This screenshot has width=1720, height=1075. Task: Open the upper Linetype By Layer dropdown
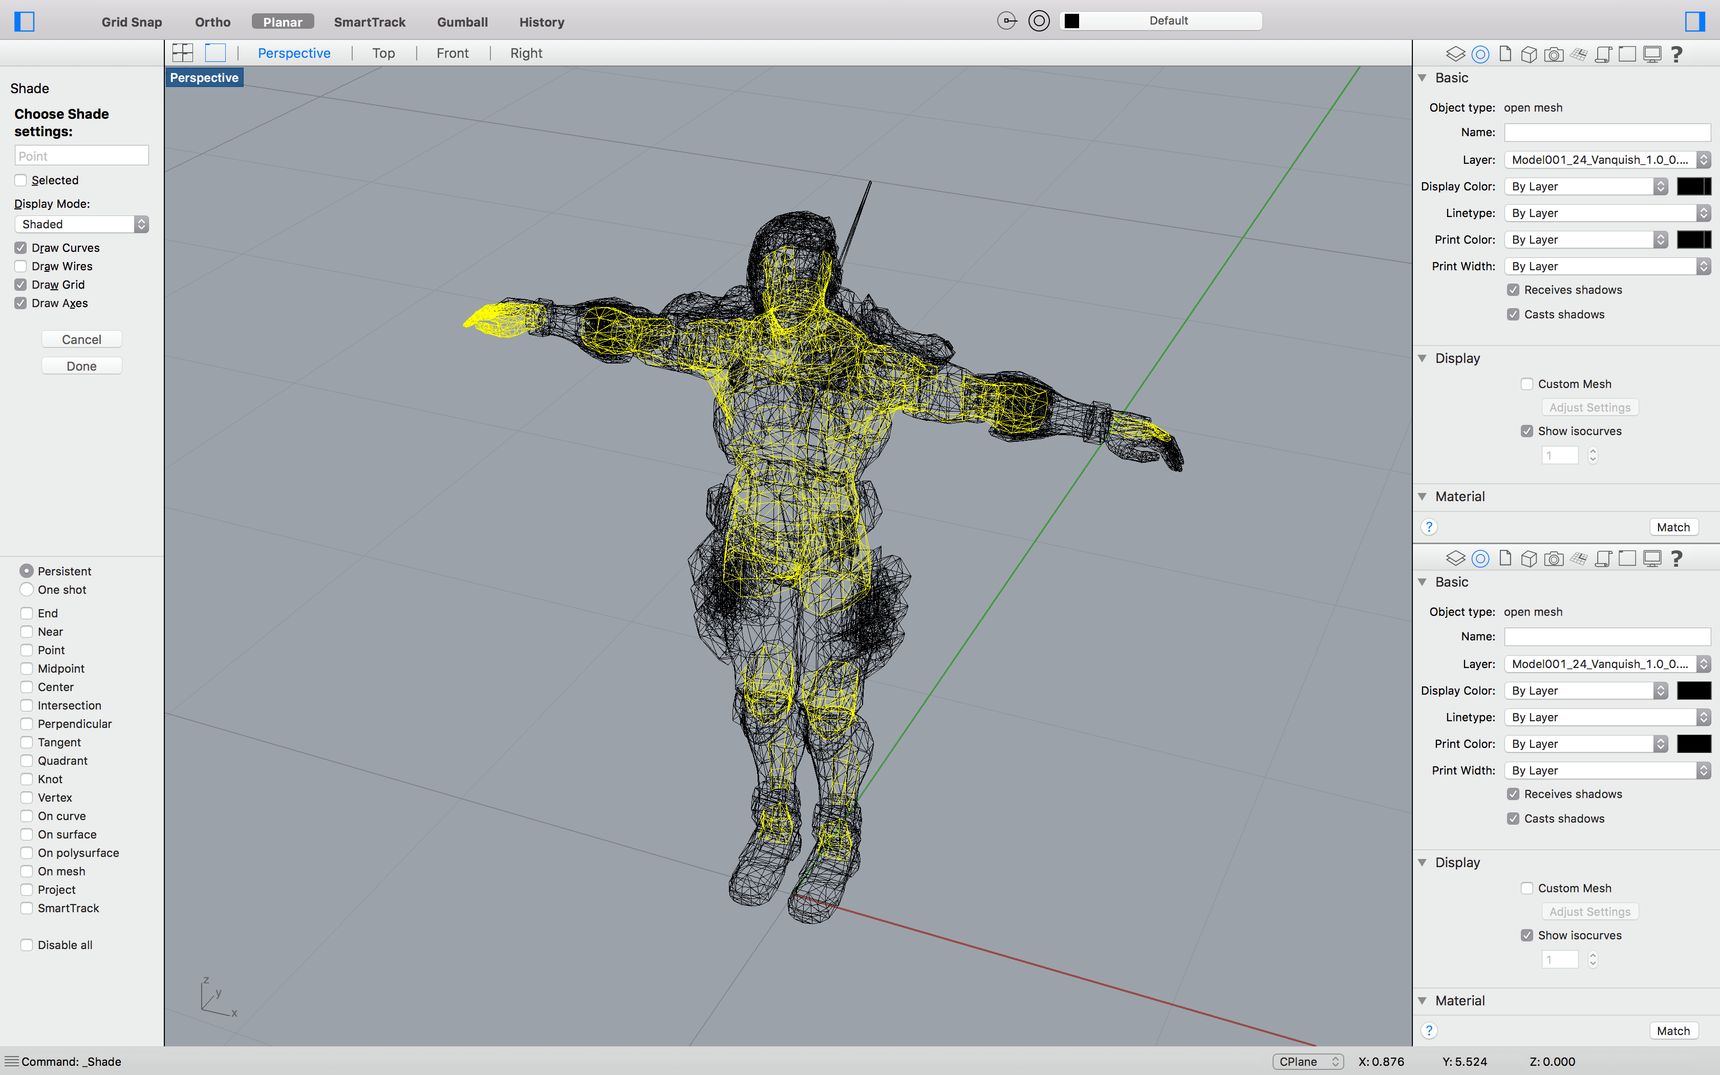tap(1608, 213)
